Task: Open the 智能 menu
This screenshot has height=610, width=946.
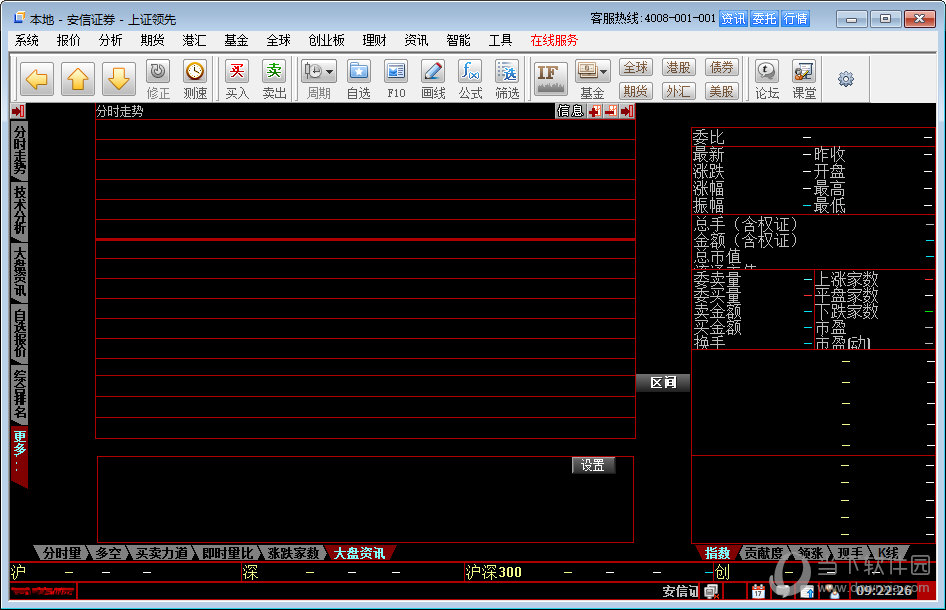Action: (458, 40)
